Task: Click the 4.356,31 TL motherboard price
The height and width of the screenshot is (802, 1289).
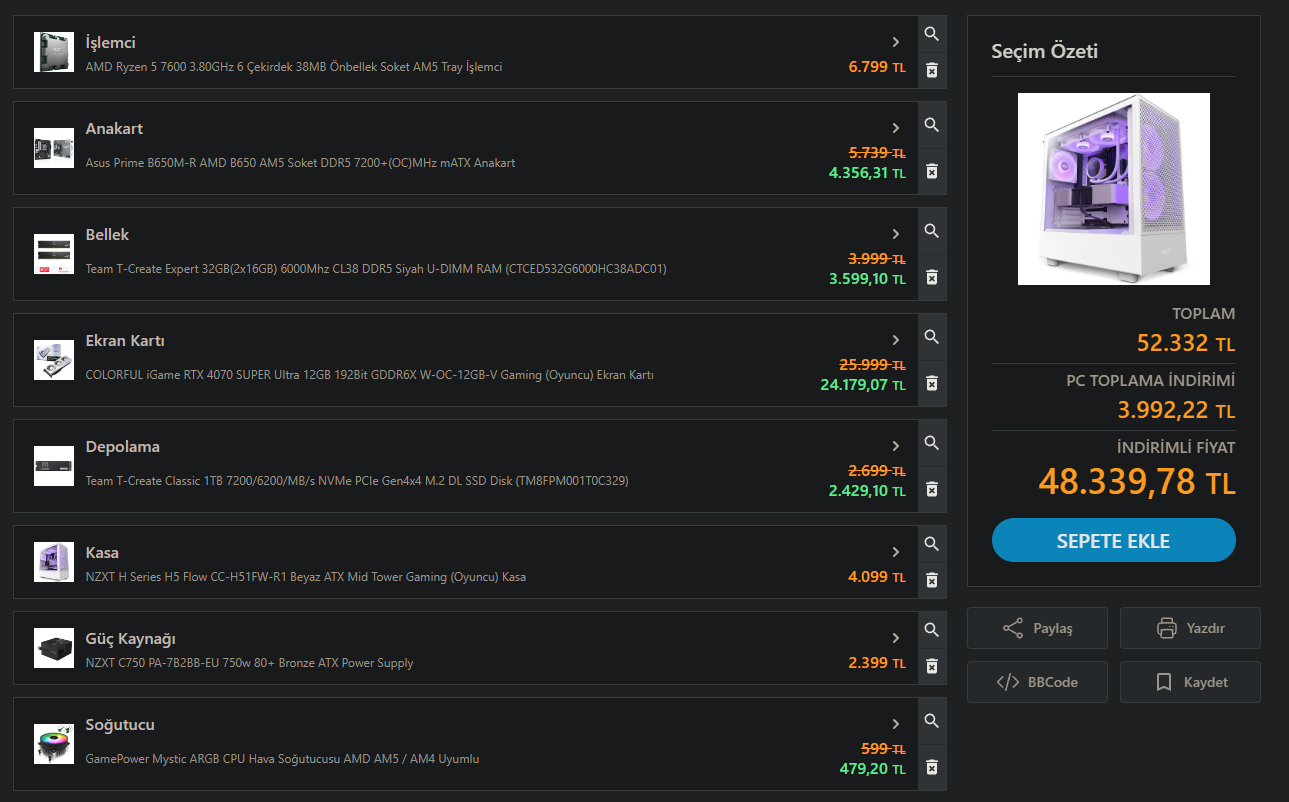Action: point(867,172)
